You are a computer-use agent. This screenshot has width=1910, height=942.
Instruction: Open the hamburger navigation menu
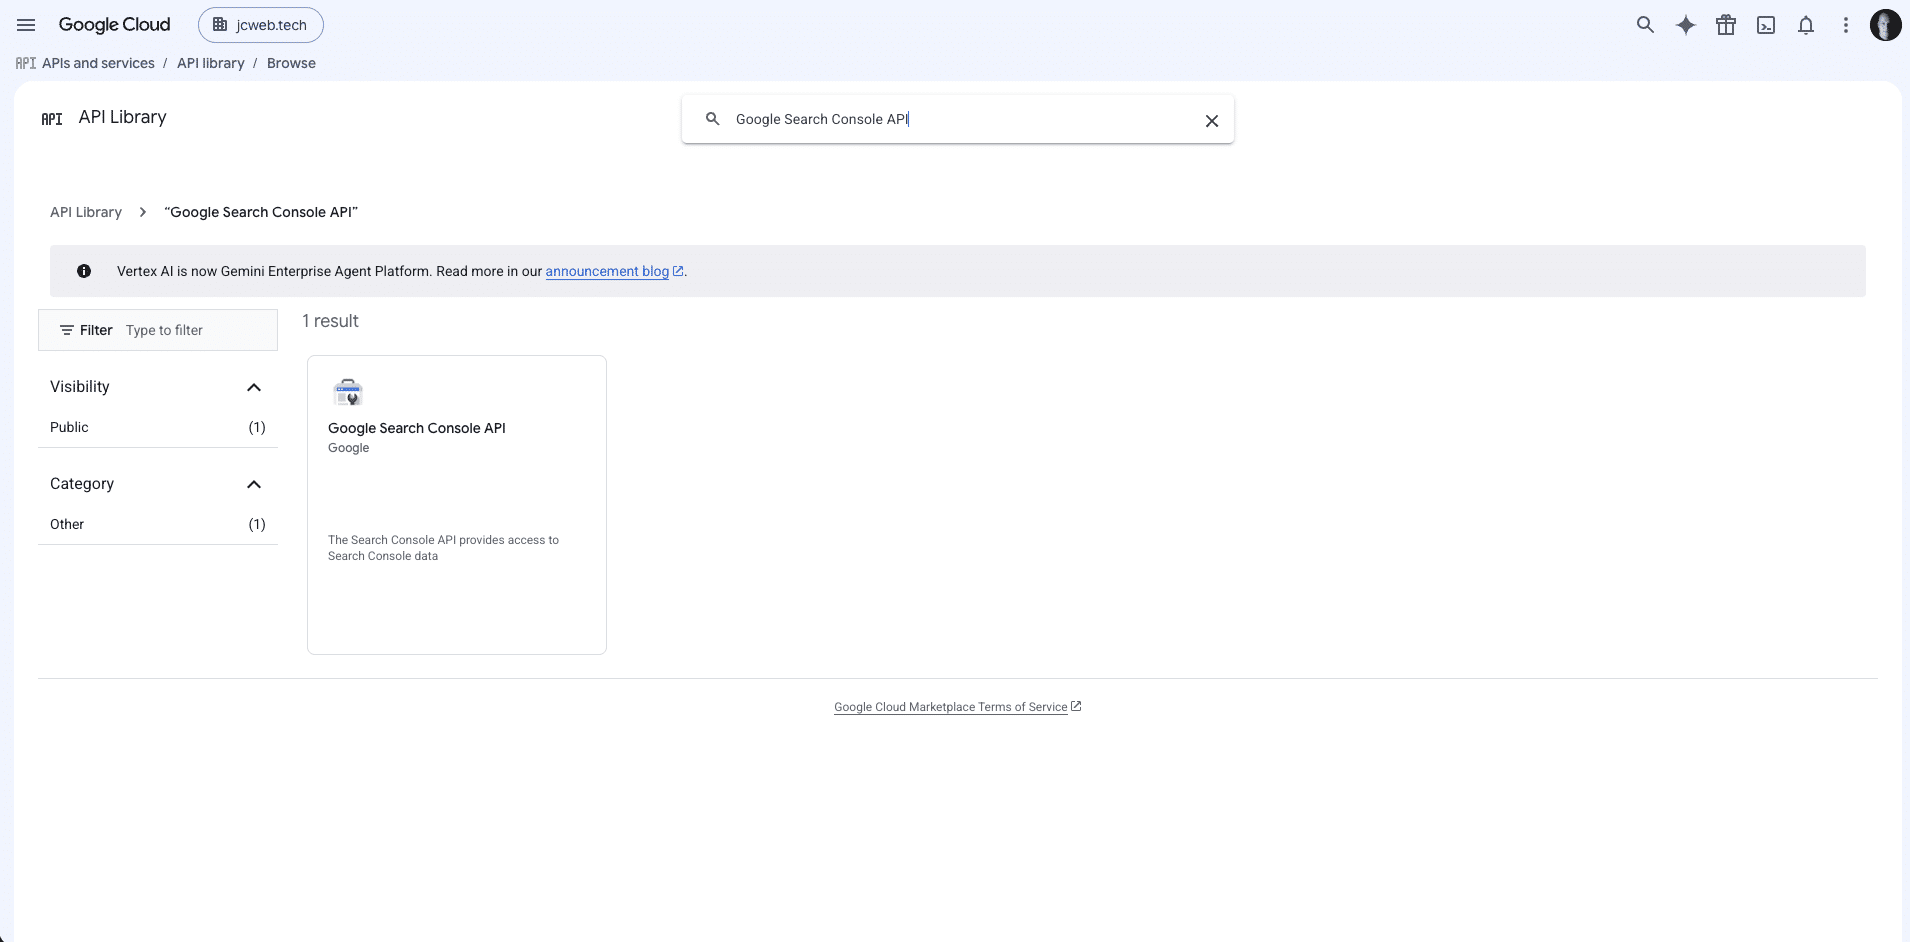(26, 25)
